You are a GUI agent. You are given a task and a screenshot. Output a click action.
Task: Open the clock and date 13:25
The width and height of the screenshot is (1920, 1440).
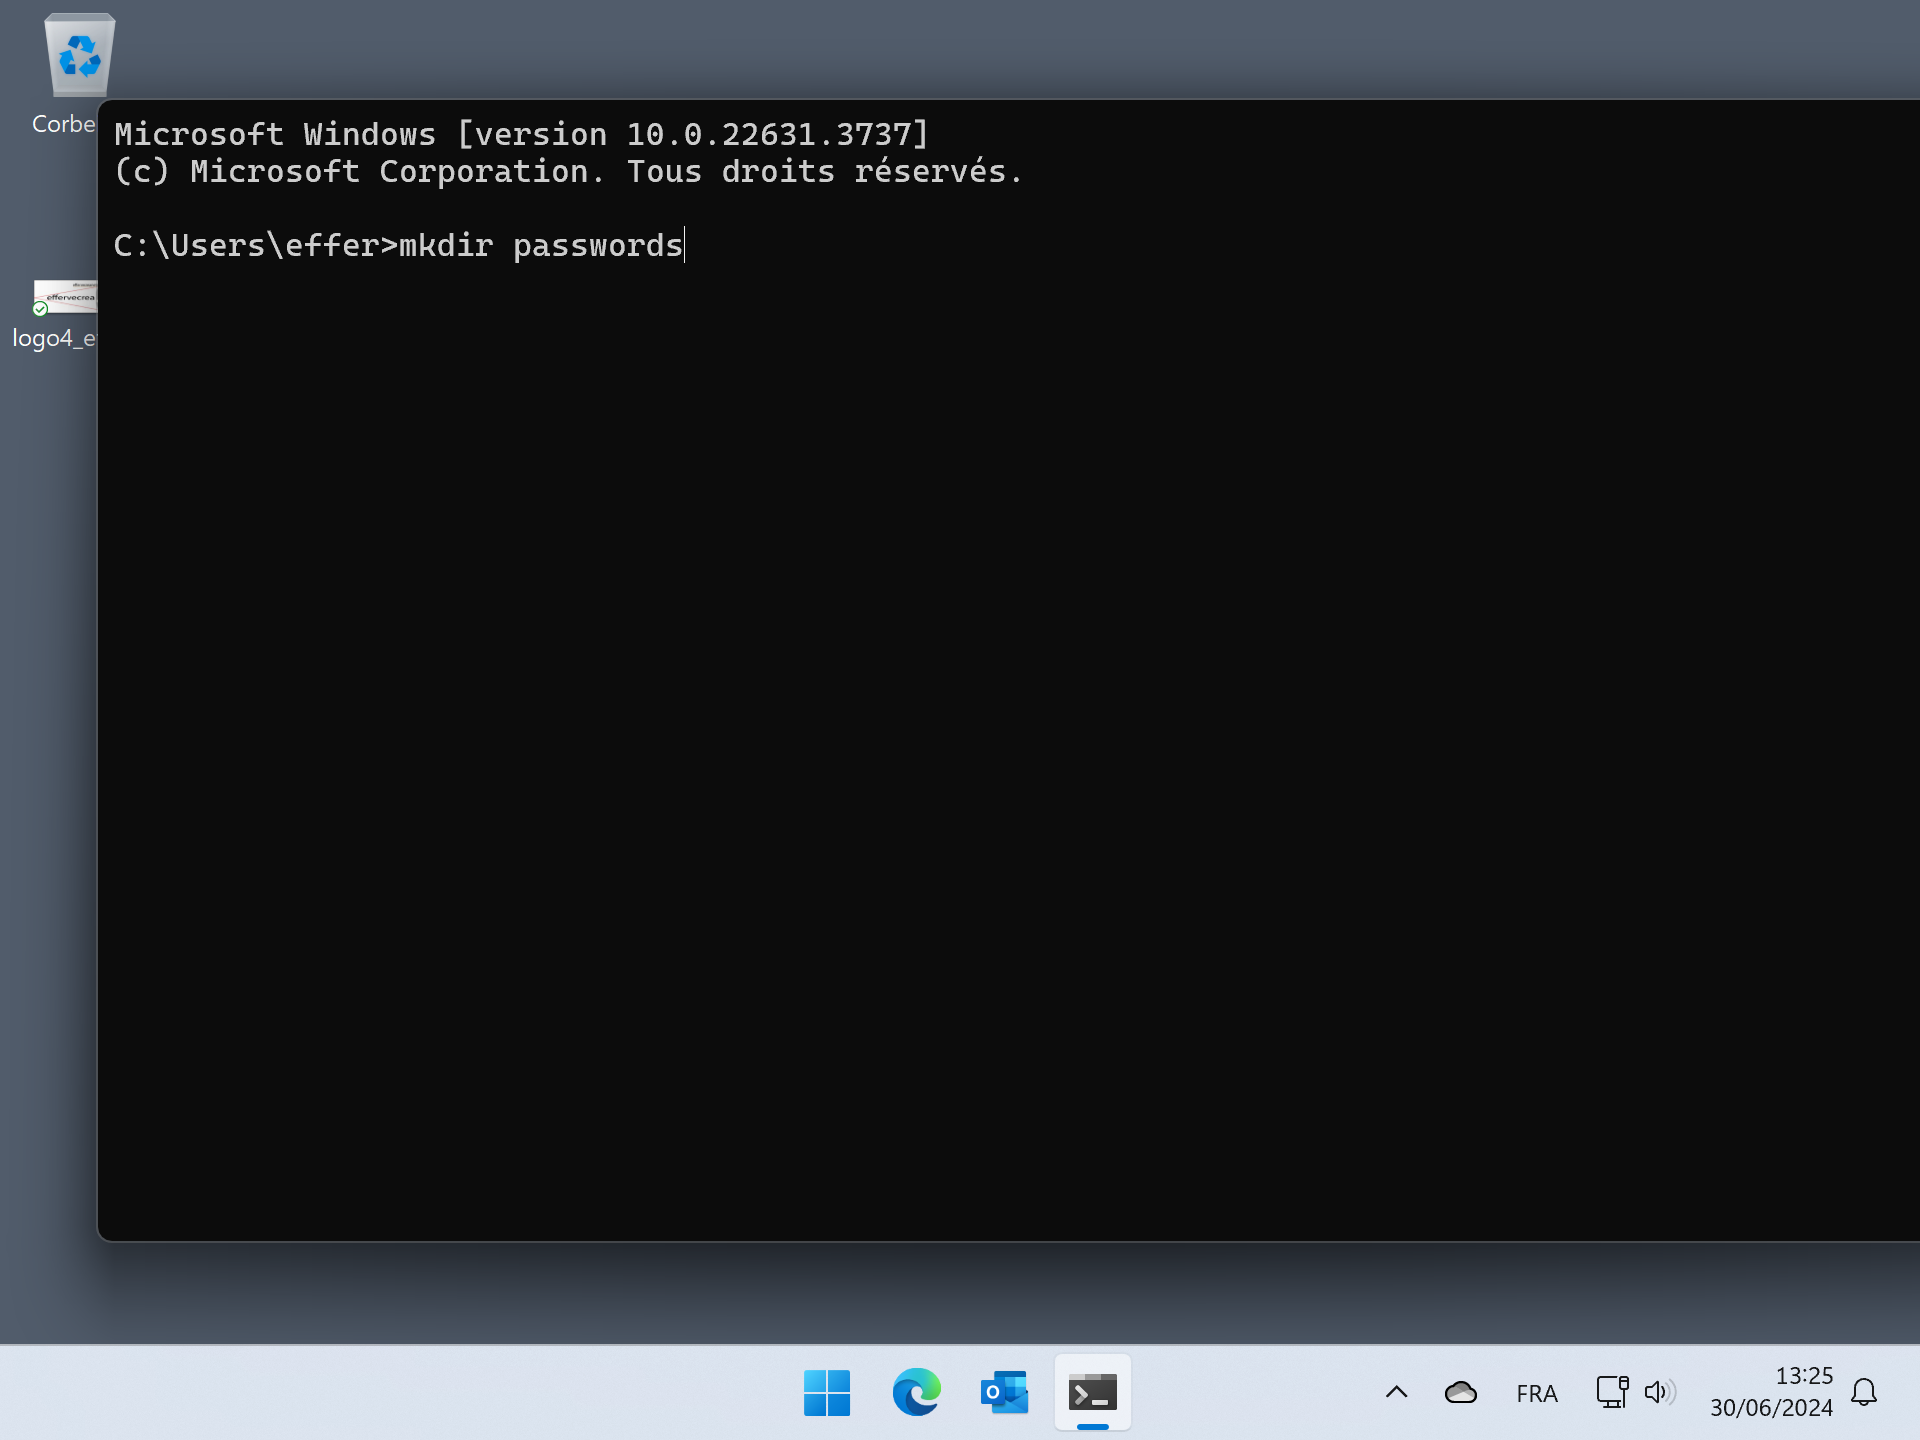pos(1771,1392)
